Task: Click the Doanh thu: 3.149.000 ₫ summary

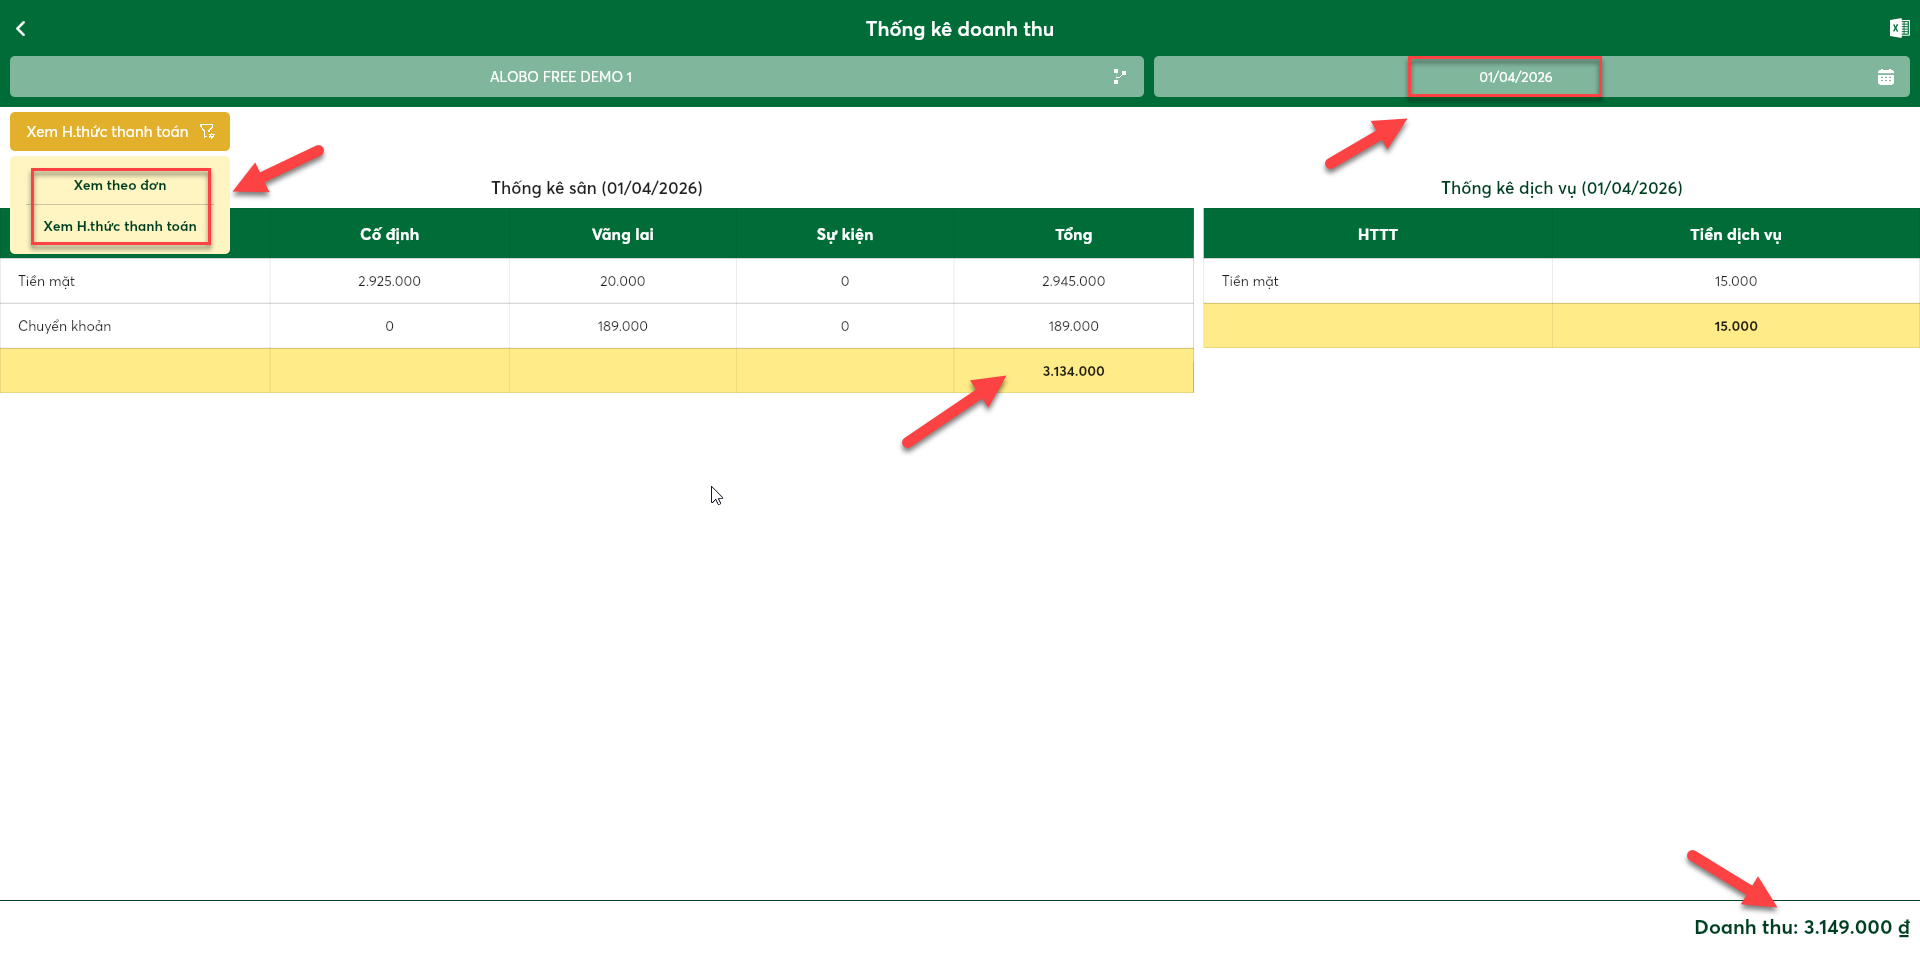Action: tap(1801, 927)
